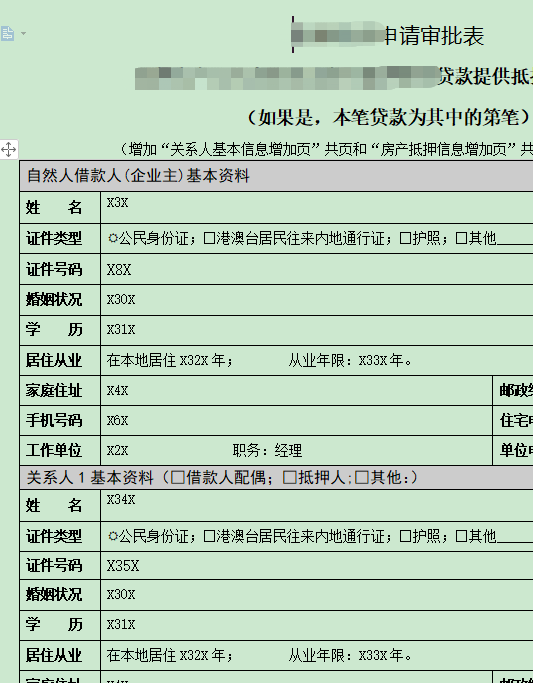This screenshot has width=533, height=683.
Task: Click X31X in 关系人1 学历 row
Action: point(121,625)
